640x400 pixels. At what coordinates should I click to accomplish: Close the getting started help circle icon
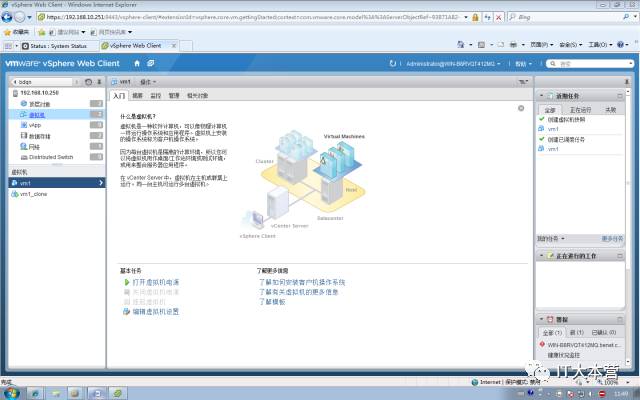tap(521, 108)
